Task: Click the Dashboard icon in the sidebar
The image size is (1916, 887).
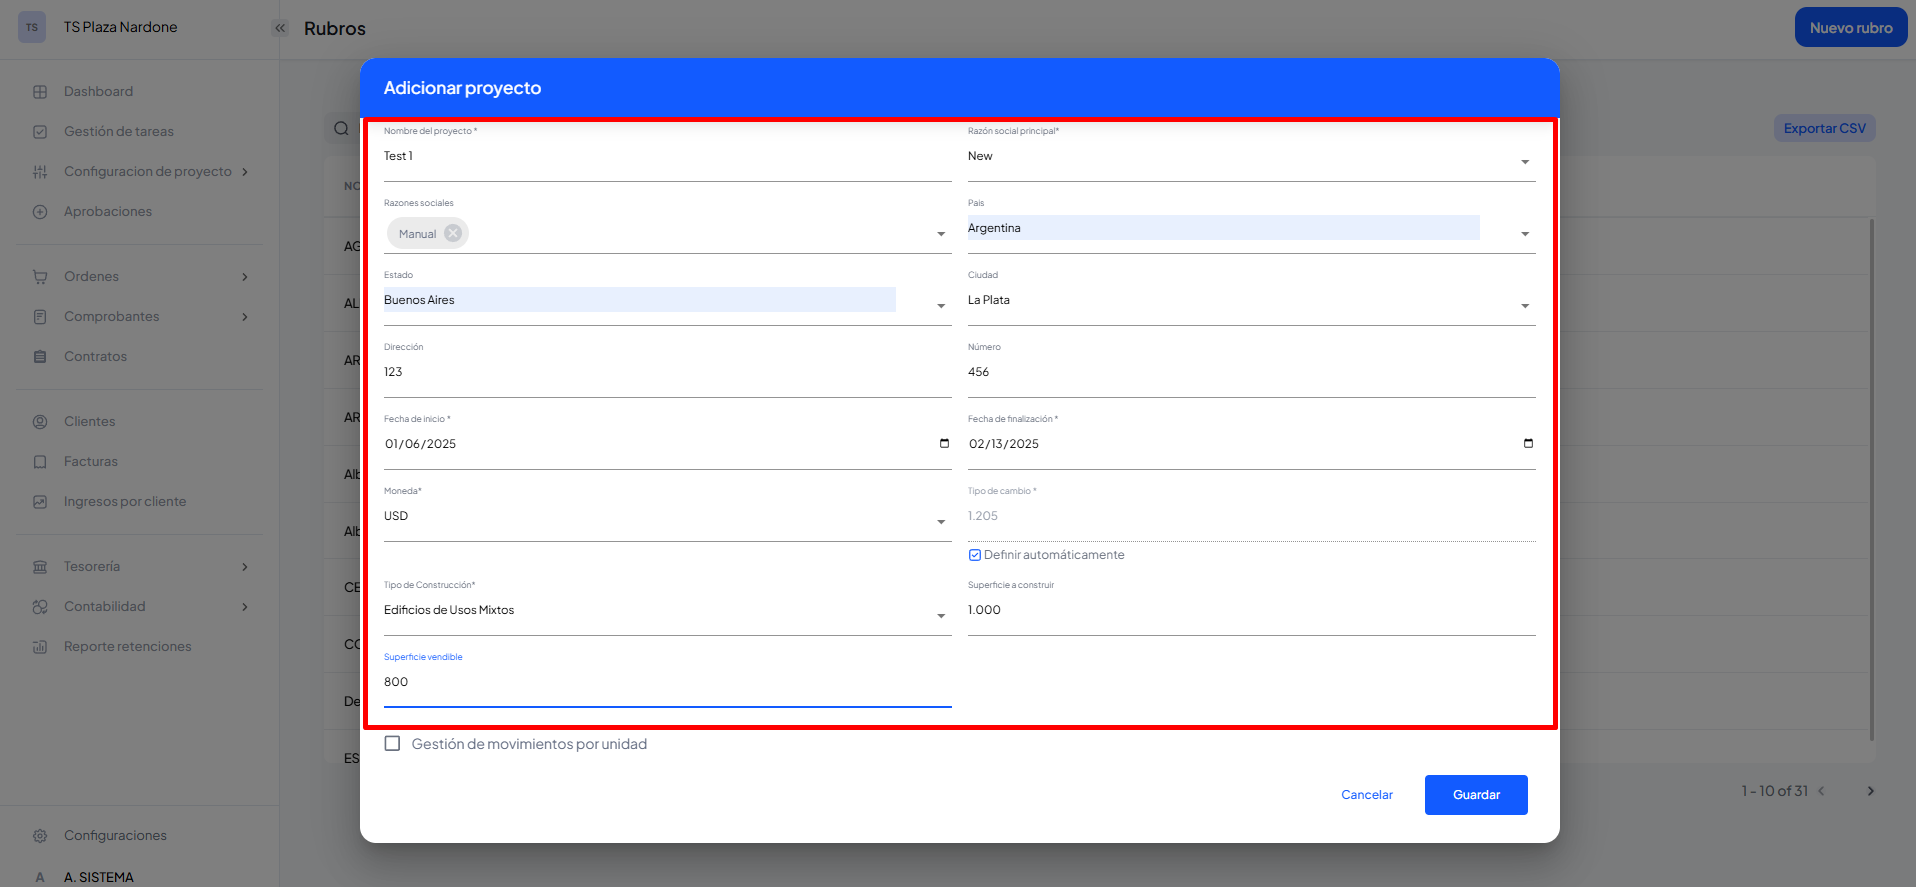Action: pyautogui.click(x=40, y=92)
